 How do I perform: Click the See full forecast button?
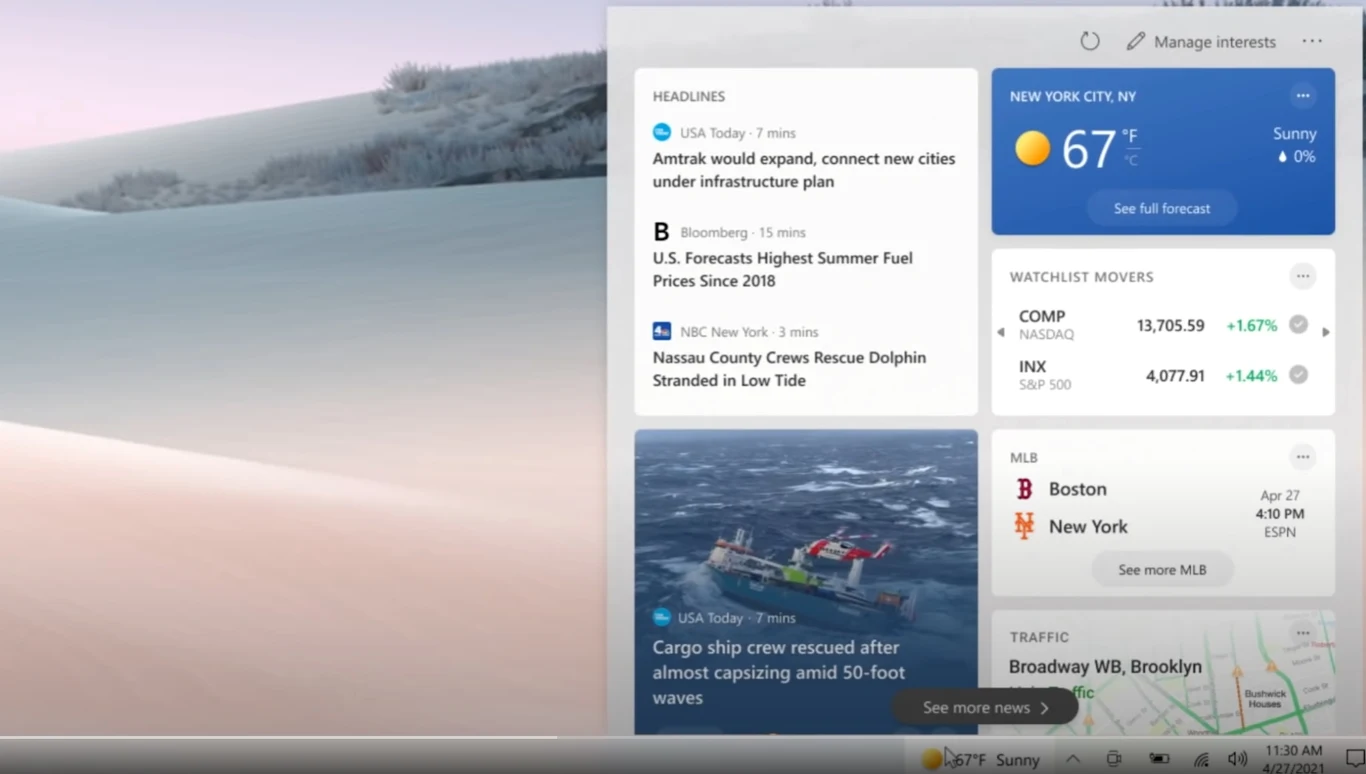pos(1161,208)
